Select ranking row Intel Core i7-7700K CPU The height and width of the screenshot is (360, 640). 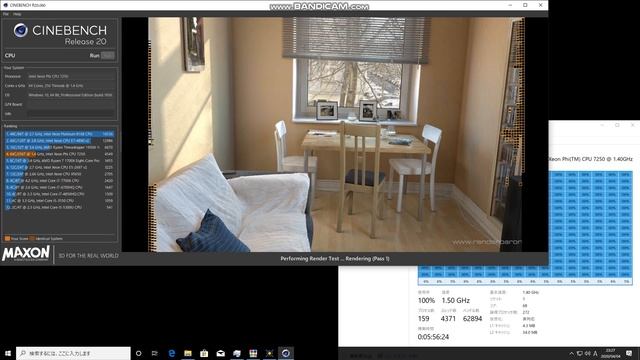tap(60, 180)
